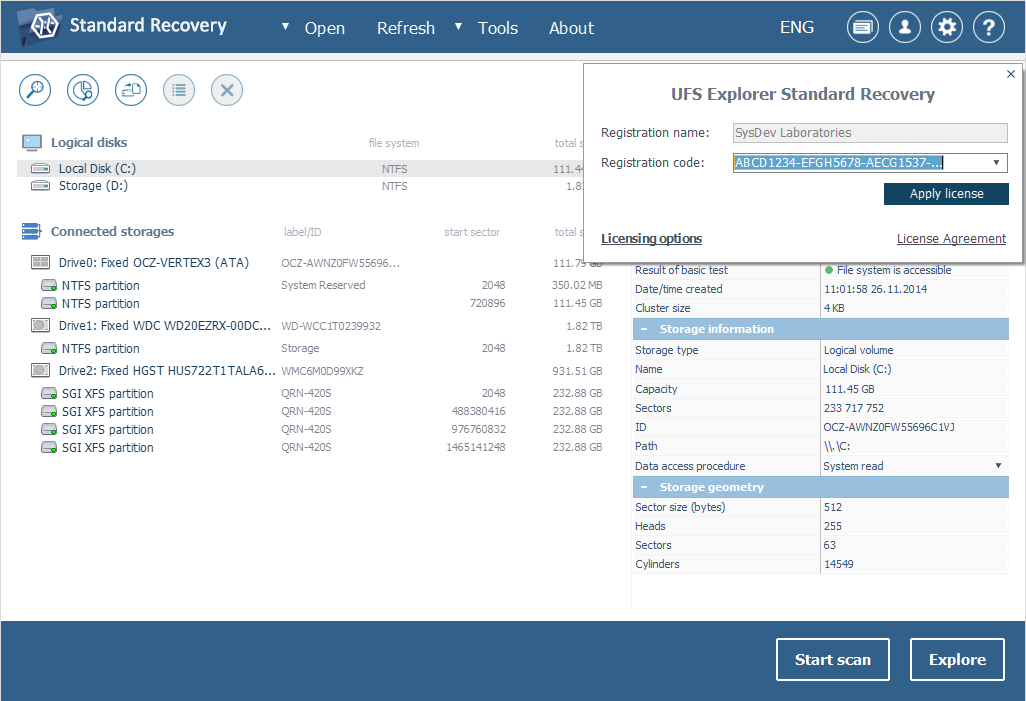Viewport: 1026px width, 701px height.
Task: Open the Open menu
Action: pos(325,28)
